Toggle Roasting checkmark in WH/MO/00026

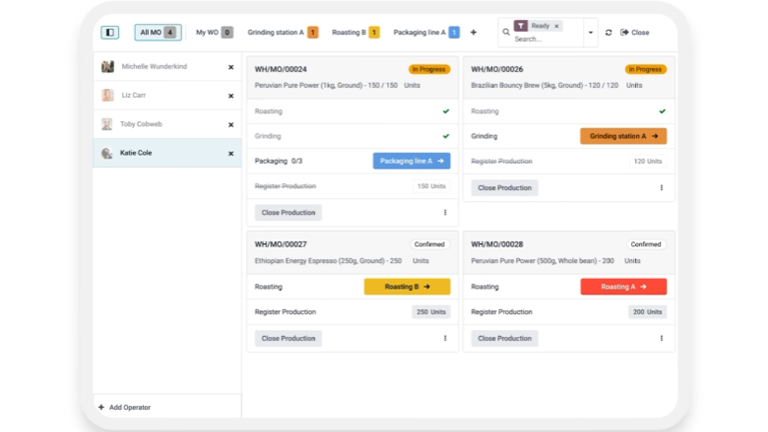click(661, 111)
